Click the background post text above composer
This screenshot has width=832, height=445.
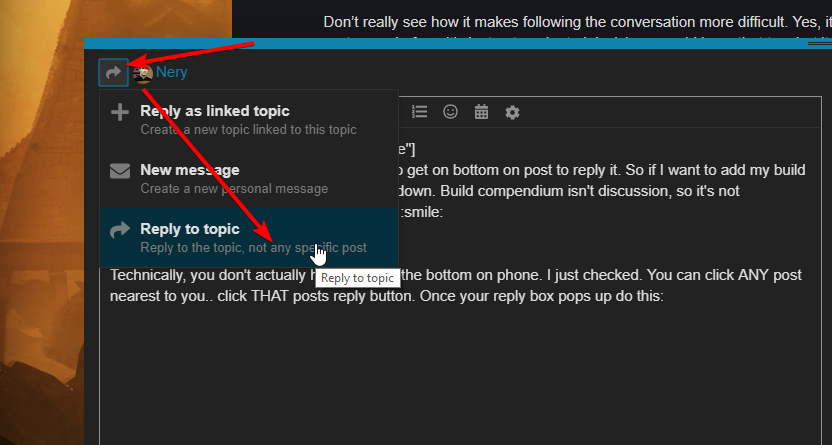(560, 21)
